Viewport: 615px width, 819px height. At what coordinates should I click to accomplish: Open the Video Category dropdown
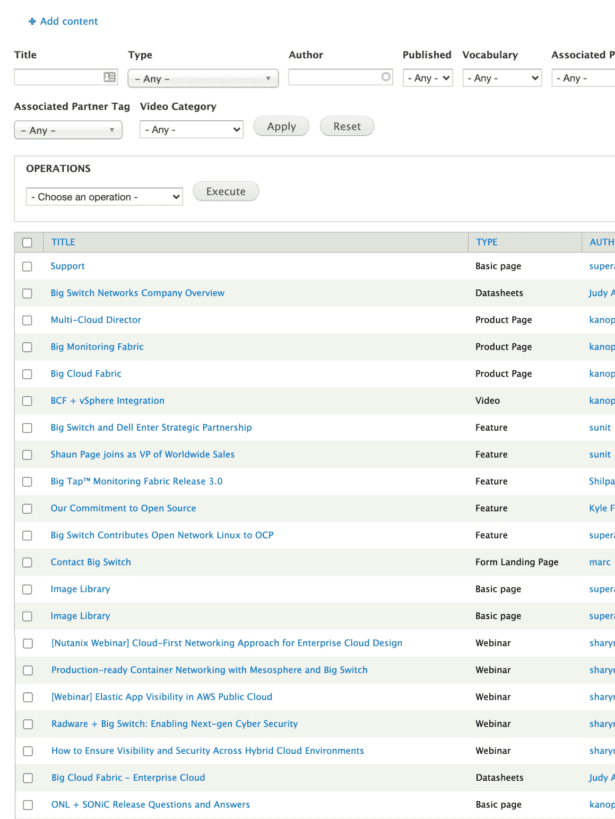[191, 130]
